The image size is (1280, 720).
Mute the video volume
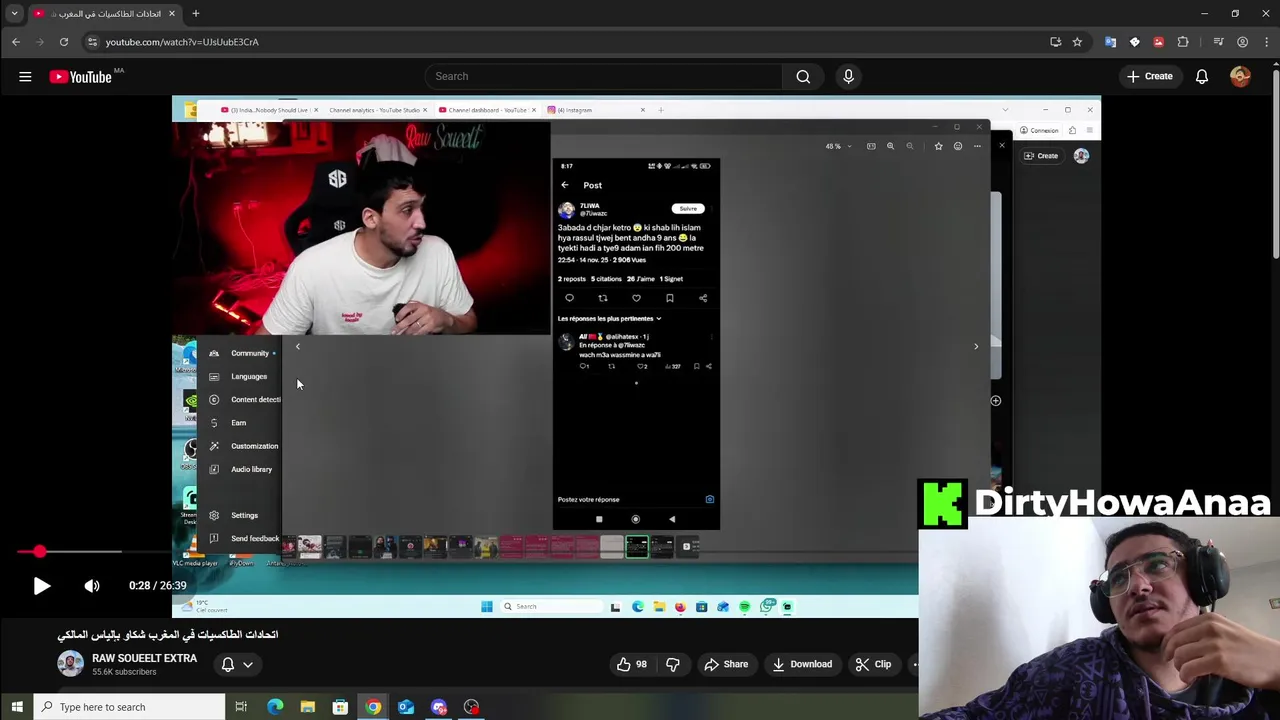pyautogui.click(x=92, y=586)
